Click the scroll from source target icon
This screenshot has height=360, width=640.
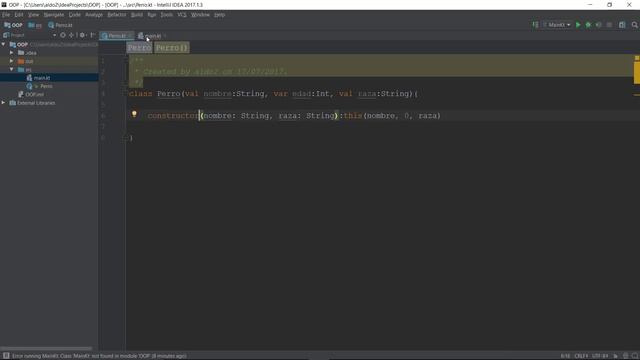63,35
